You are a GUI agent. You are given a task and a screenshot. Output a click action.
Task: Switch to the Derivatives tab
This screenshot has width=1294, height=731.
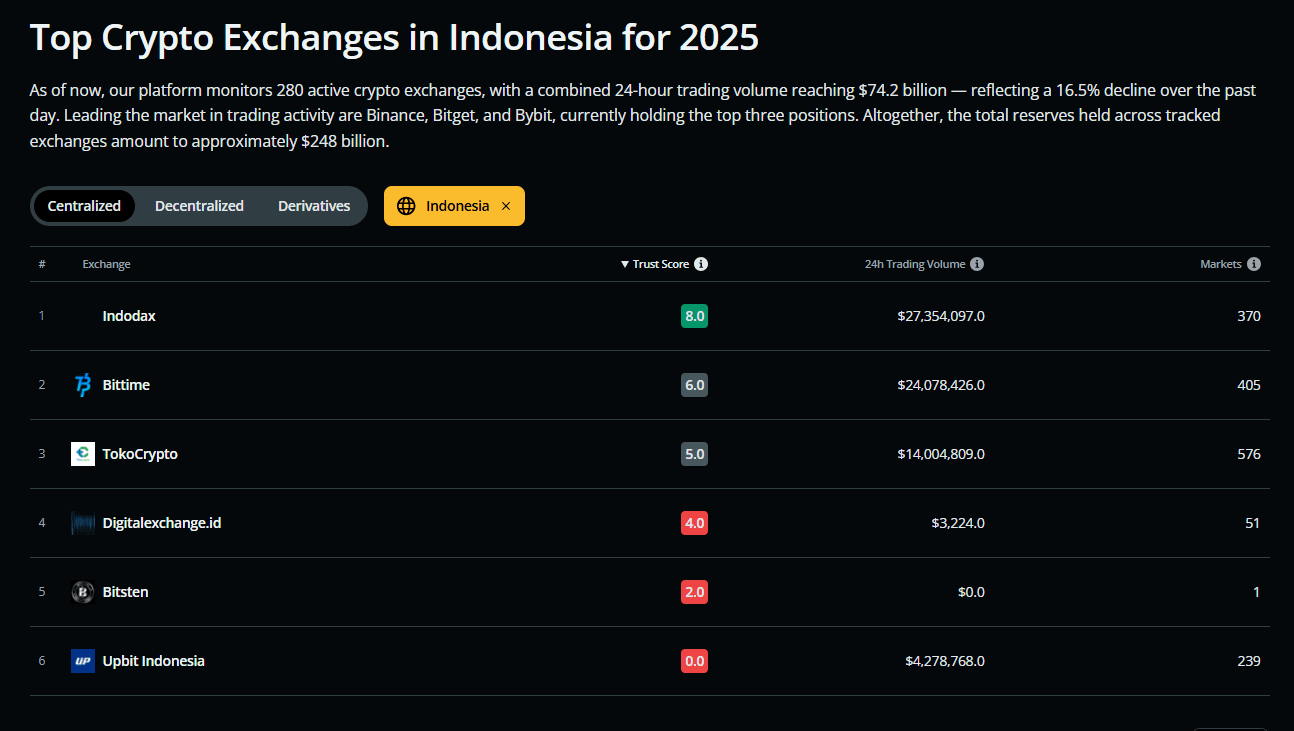(x=313, y=205)
